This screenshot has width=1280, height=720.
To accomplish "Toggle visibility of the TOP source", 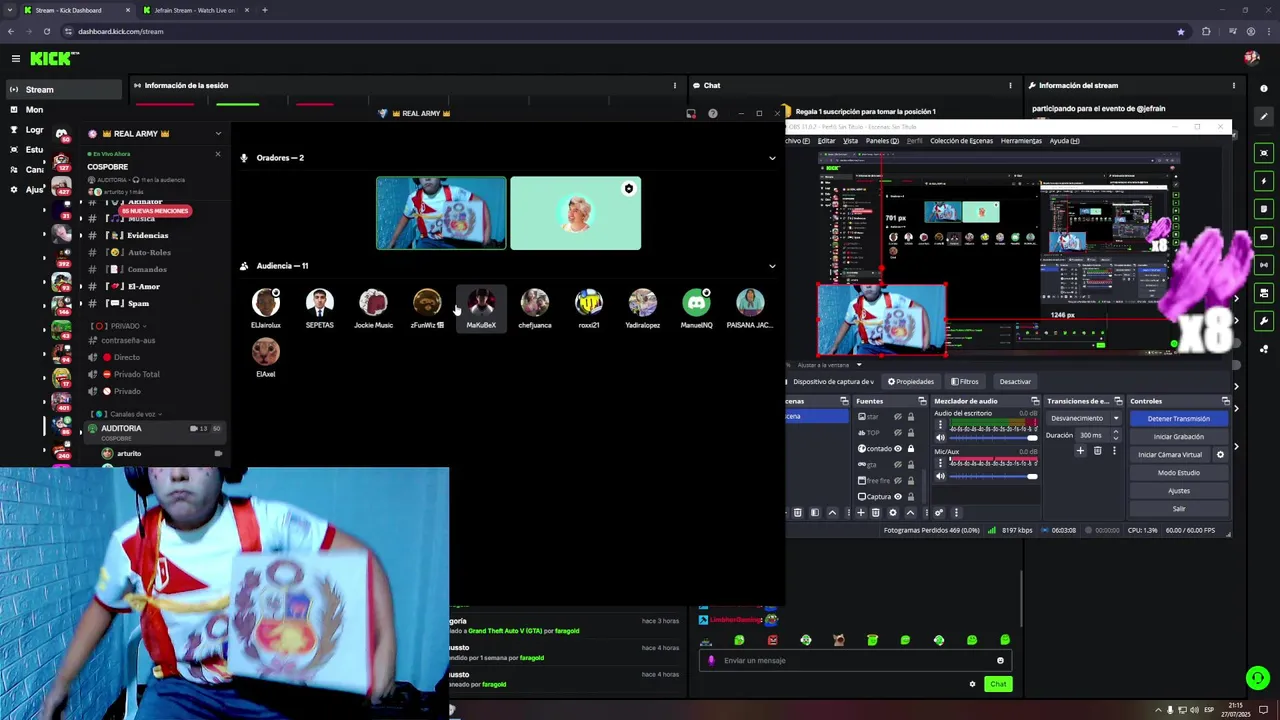I will point(898,432).
